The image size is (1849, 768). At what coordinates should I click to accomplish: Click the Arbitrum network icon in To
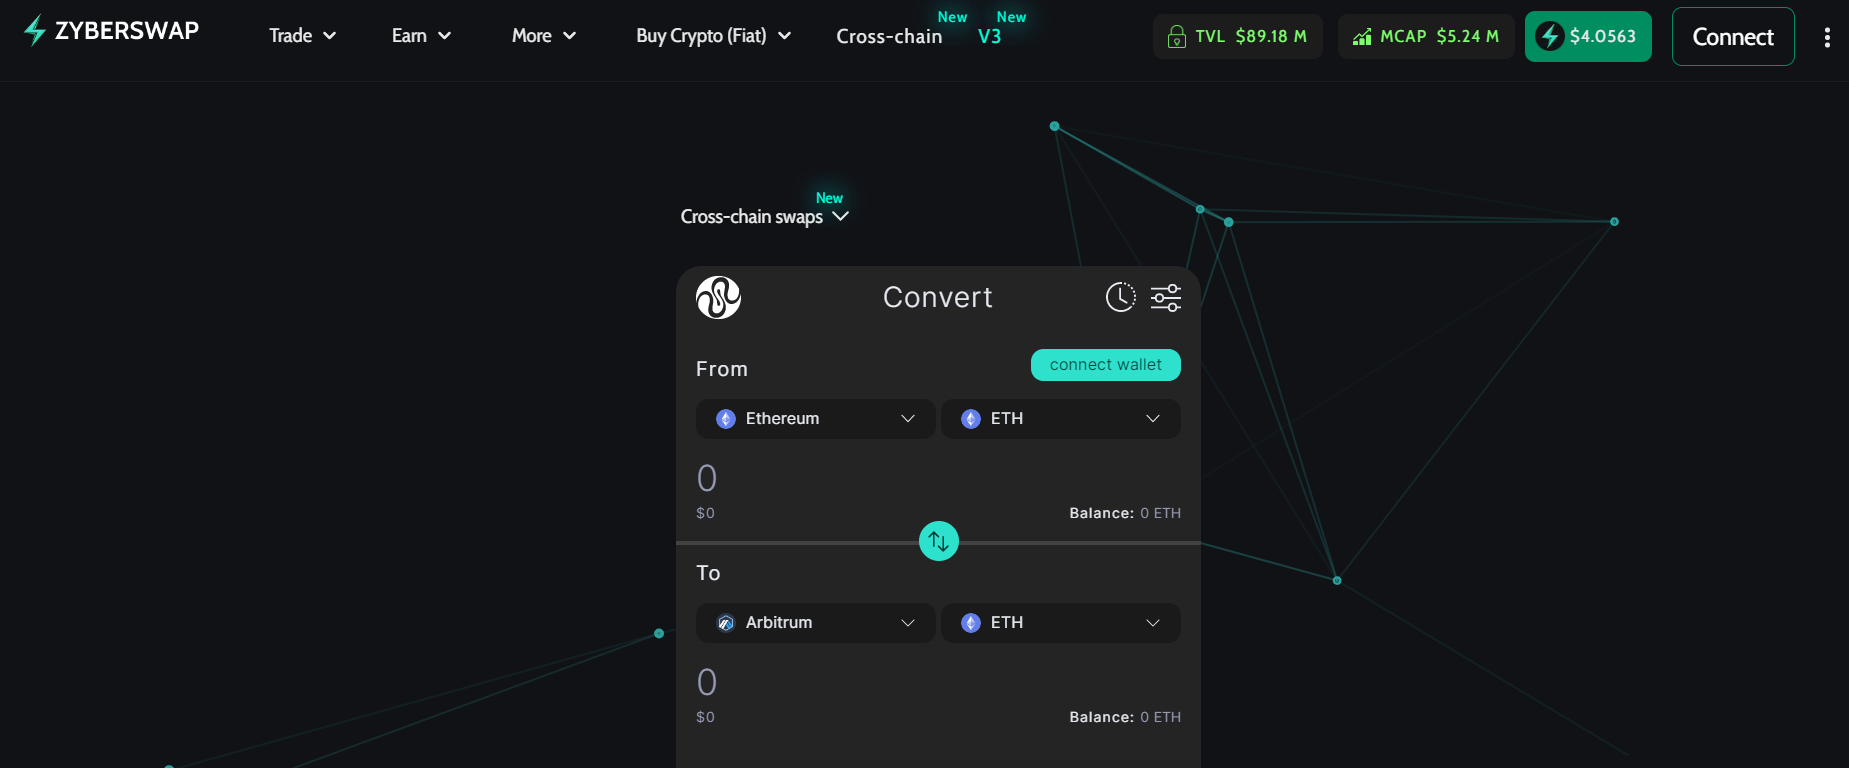click(726, 623)
